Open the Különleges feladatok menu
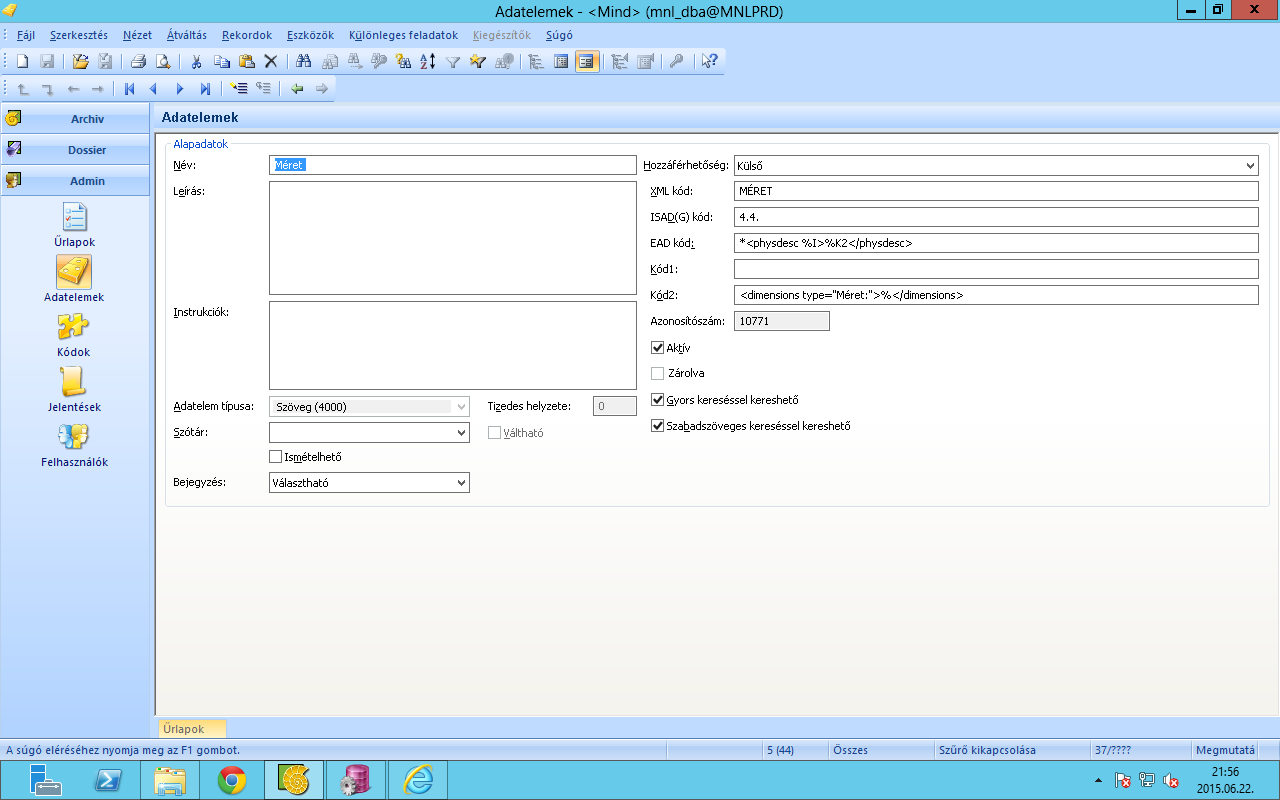 tap(404, 35)
